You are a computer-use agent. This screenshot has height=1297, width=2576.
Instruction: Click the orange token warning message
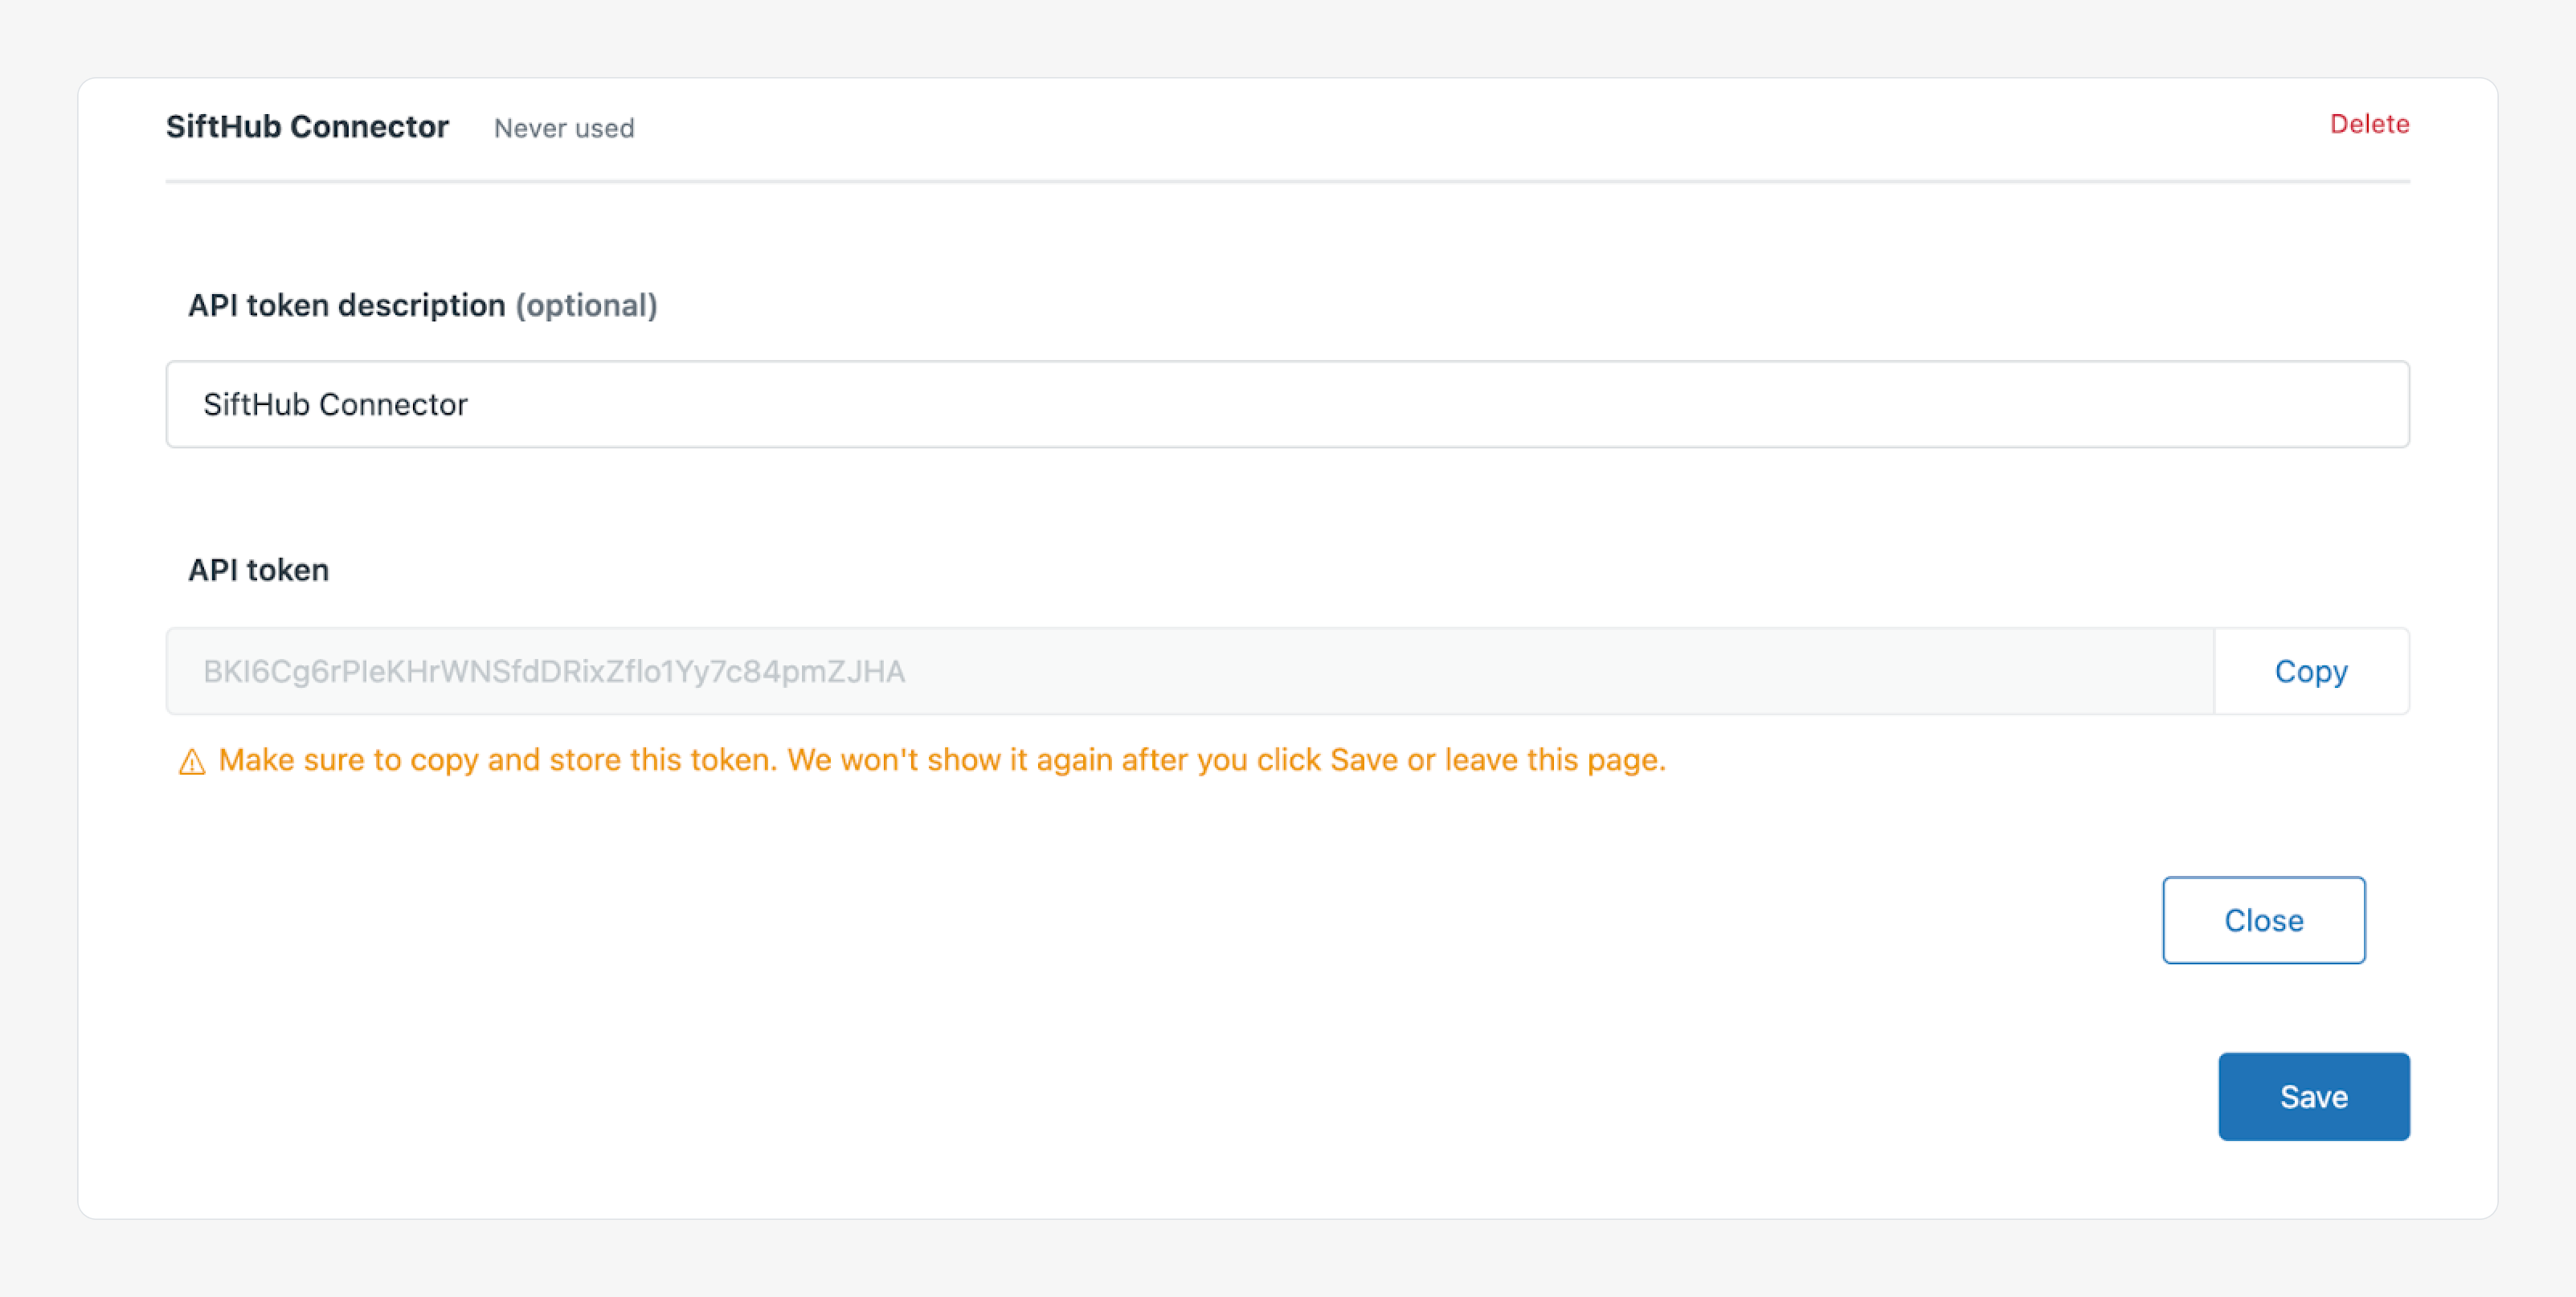(940, 760)
